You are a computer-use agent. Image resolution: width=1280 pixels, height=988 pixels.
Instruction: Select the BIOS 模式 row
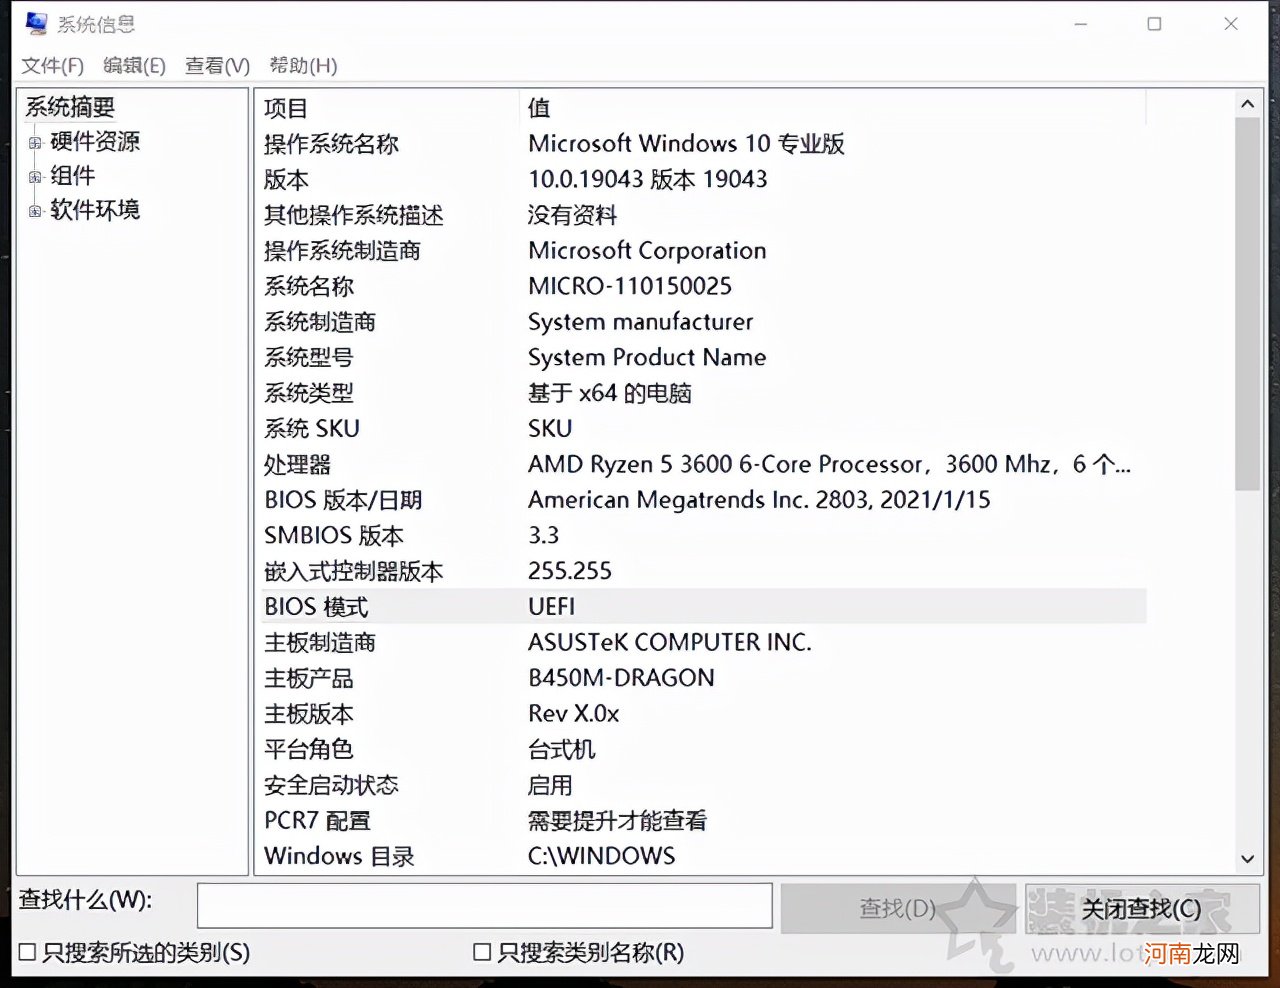point(703,607)
